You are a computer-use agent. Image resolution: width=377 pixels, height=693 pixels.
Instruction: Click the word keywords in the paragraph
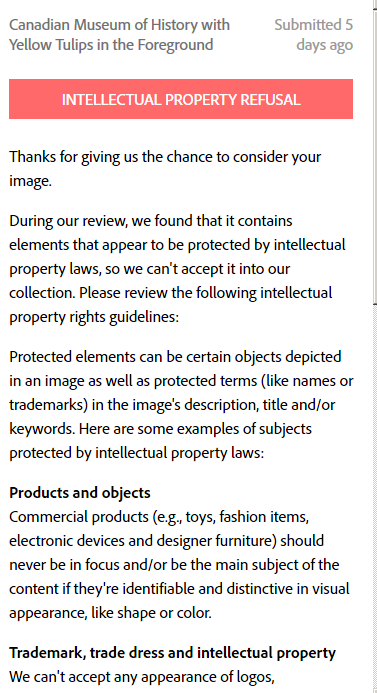[x=37, y=429]
